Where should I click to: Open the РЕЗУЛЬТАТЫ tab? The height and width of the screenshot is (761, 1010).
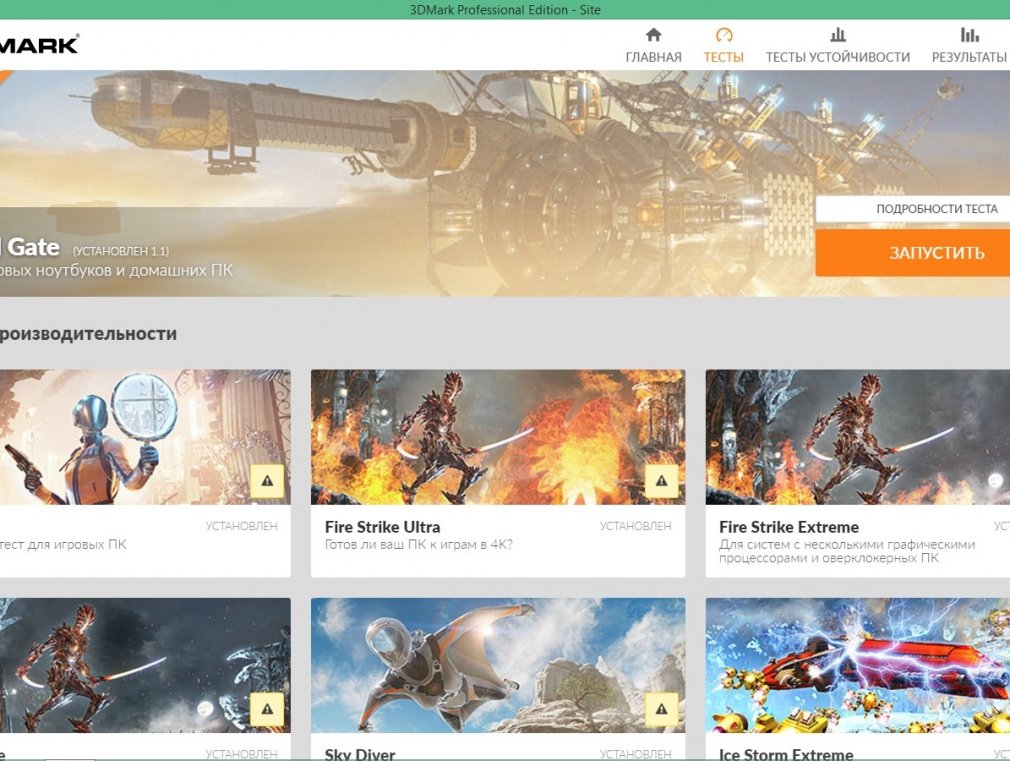click(969, 45)
